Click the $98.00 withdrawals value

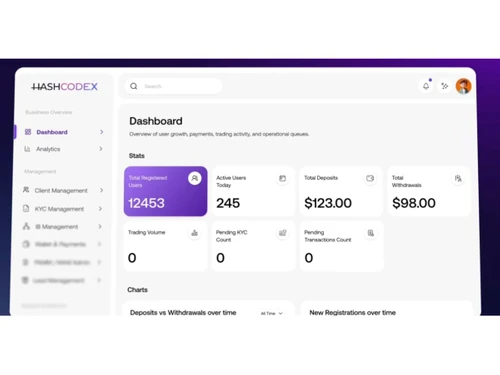tap(414, 203)
